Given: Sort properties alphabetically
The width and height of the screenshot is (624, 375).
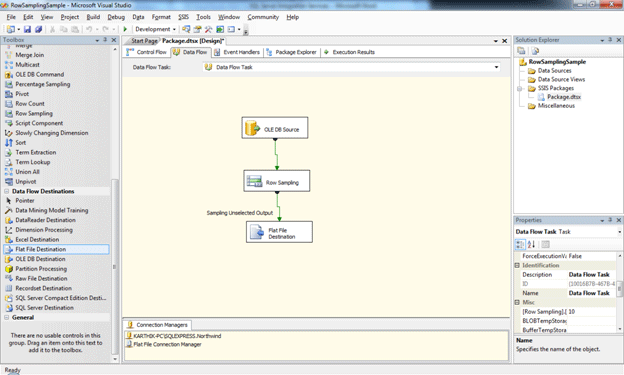Looking at the screenshot, I should point(531,244).
